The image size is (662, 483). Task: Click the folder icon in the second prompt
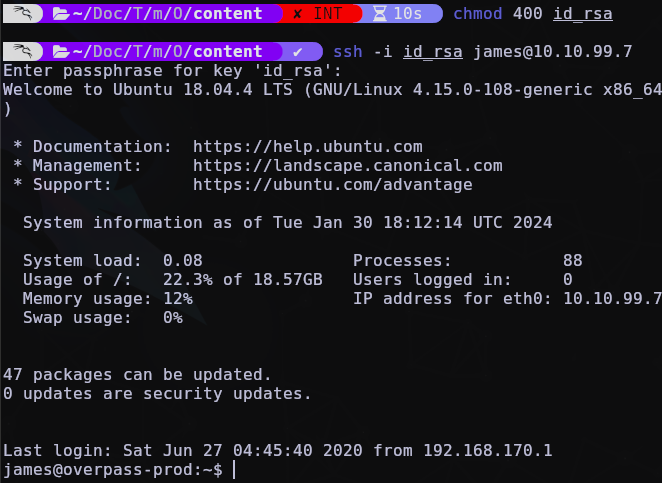click(61, 52)
